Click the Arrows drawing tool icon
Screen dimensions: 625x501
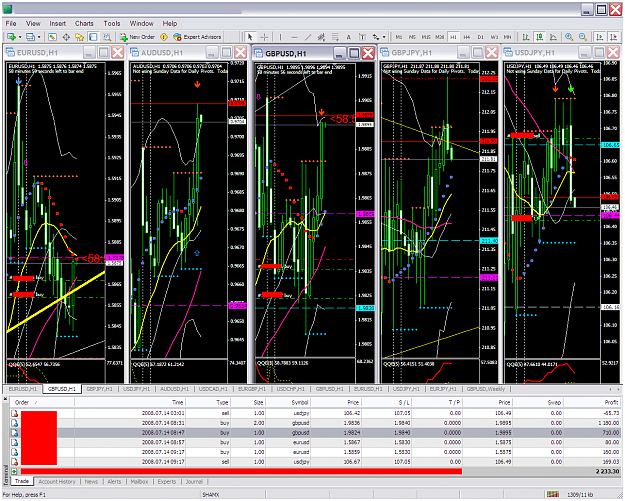[x=376, y=37]
